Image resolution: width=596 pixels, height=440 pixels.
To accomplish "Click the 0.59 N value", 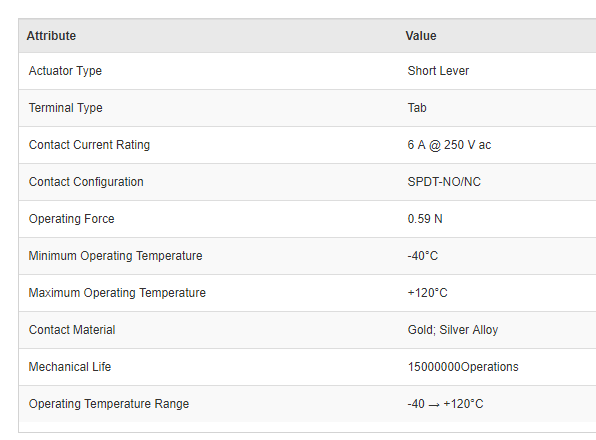I will point(425,219).
